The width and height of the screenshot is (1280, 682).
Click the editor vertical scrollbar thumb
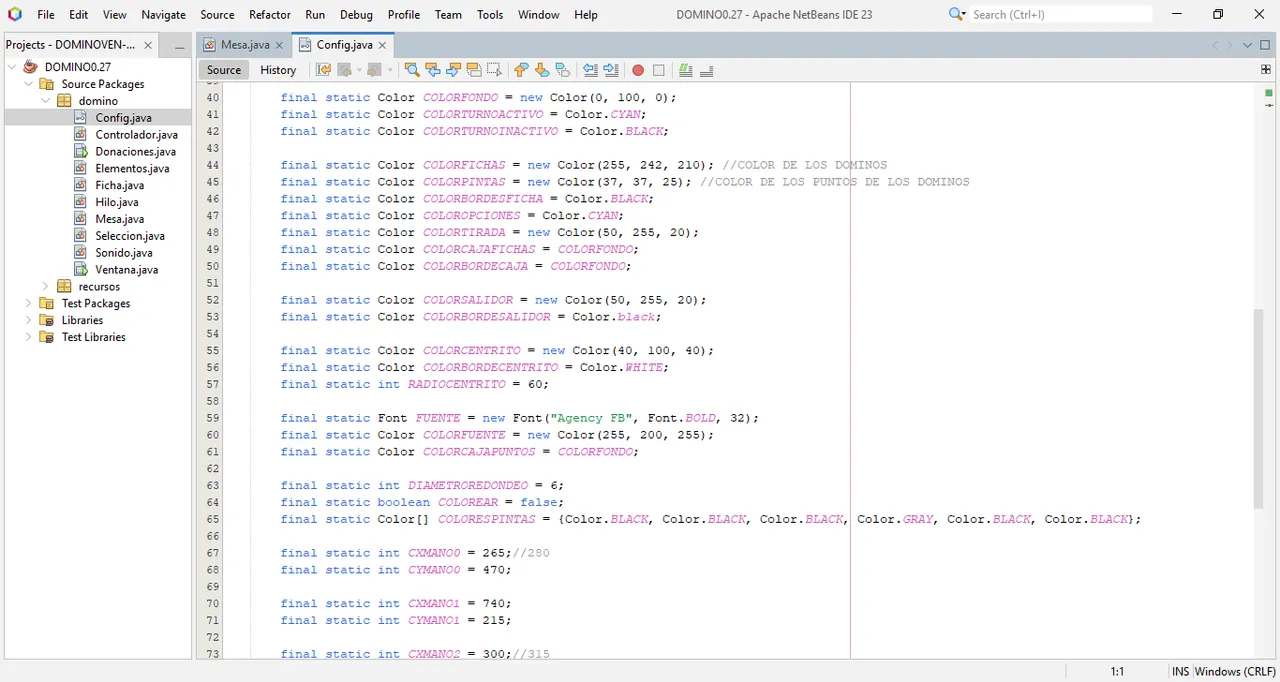(x=1259, y=408)
